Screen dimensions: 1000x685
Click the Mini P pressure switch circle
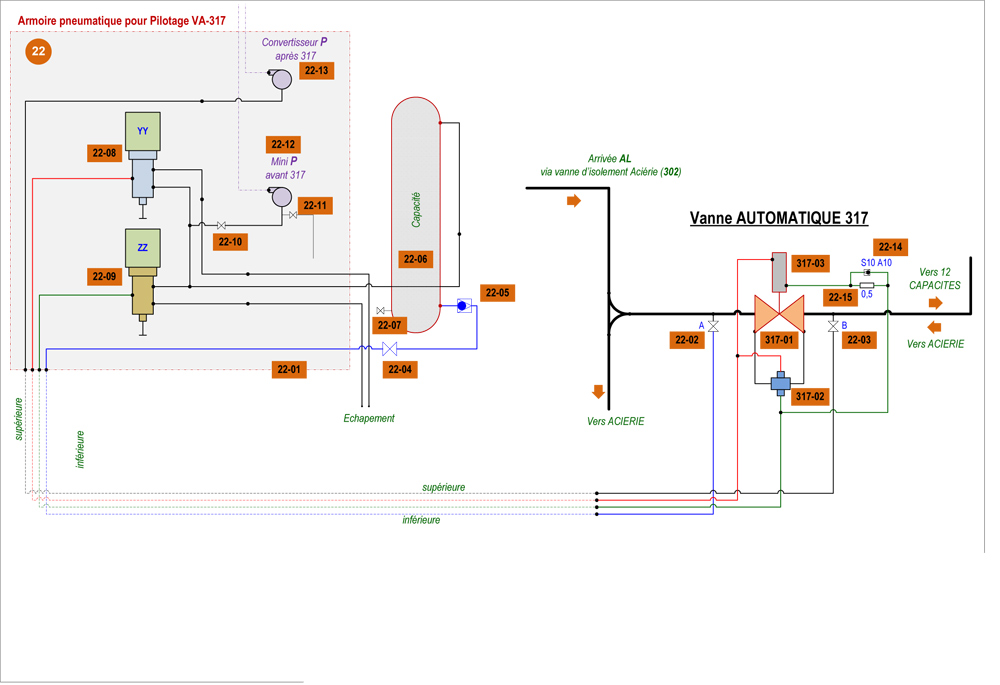coord(282,197)
